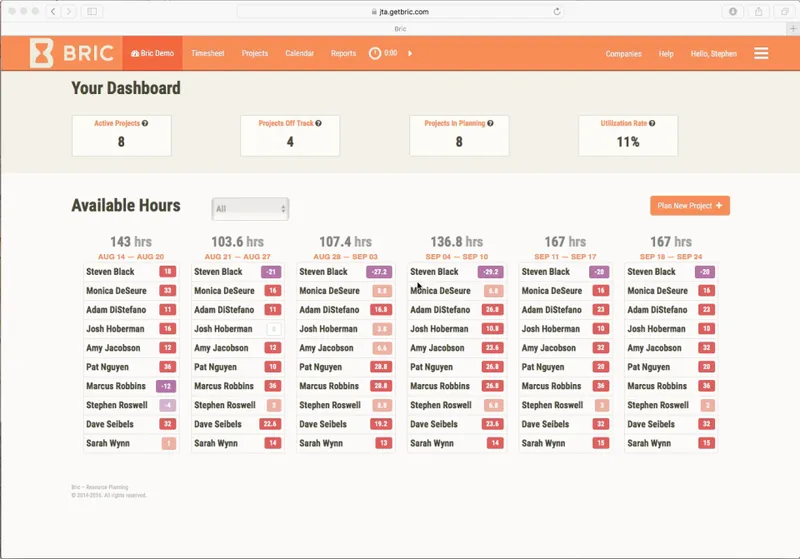Click Active Projects help question icon

pos(145,123)
